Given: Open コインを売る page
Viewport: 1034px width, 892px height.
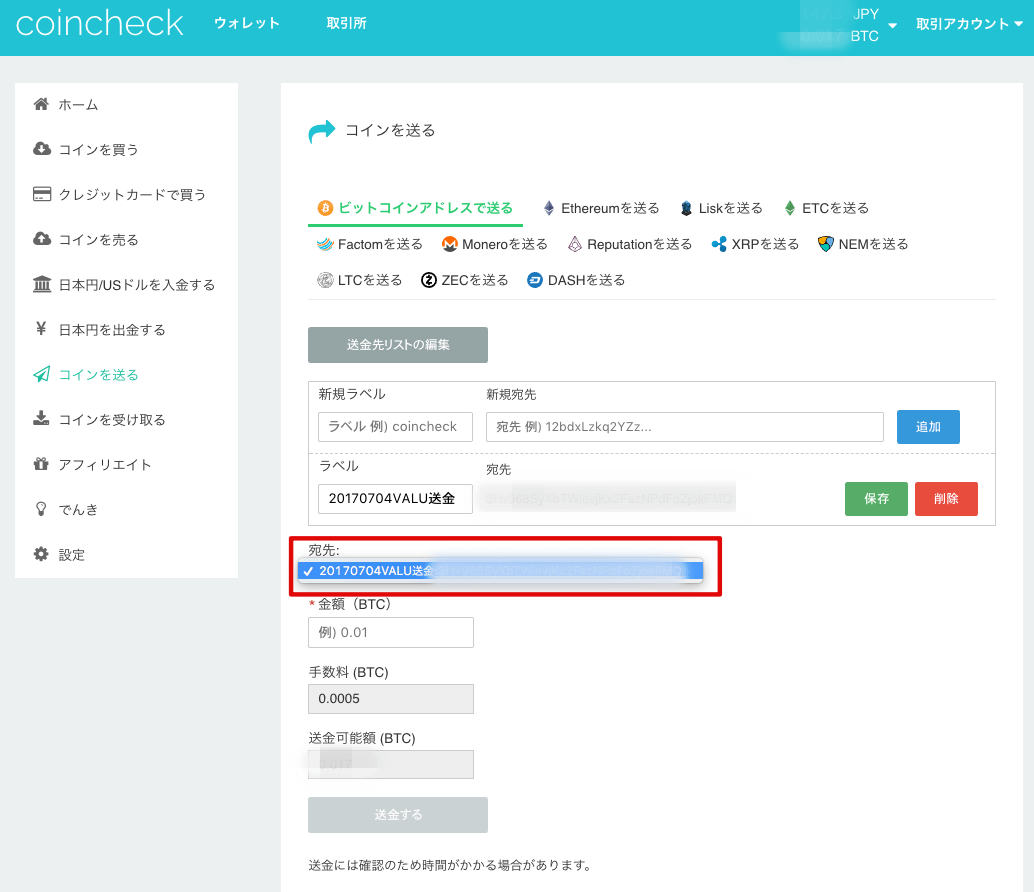Looking at the screenshot, I should (x=99, y=239).
